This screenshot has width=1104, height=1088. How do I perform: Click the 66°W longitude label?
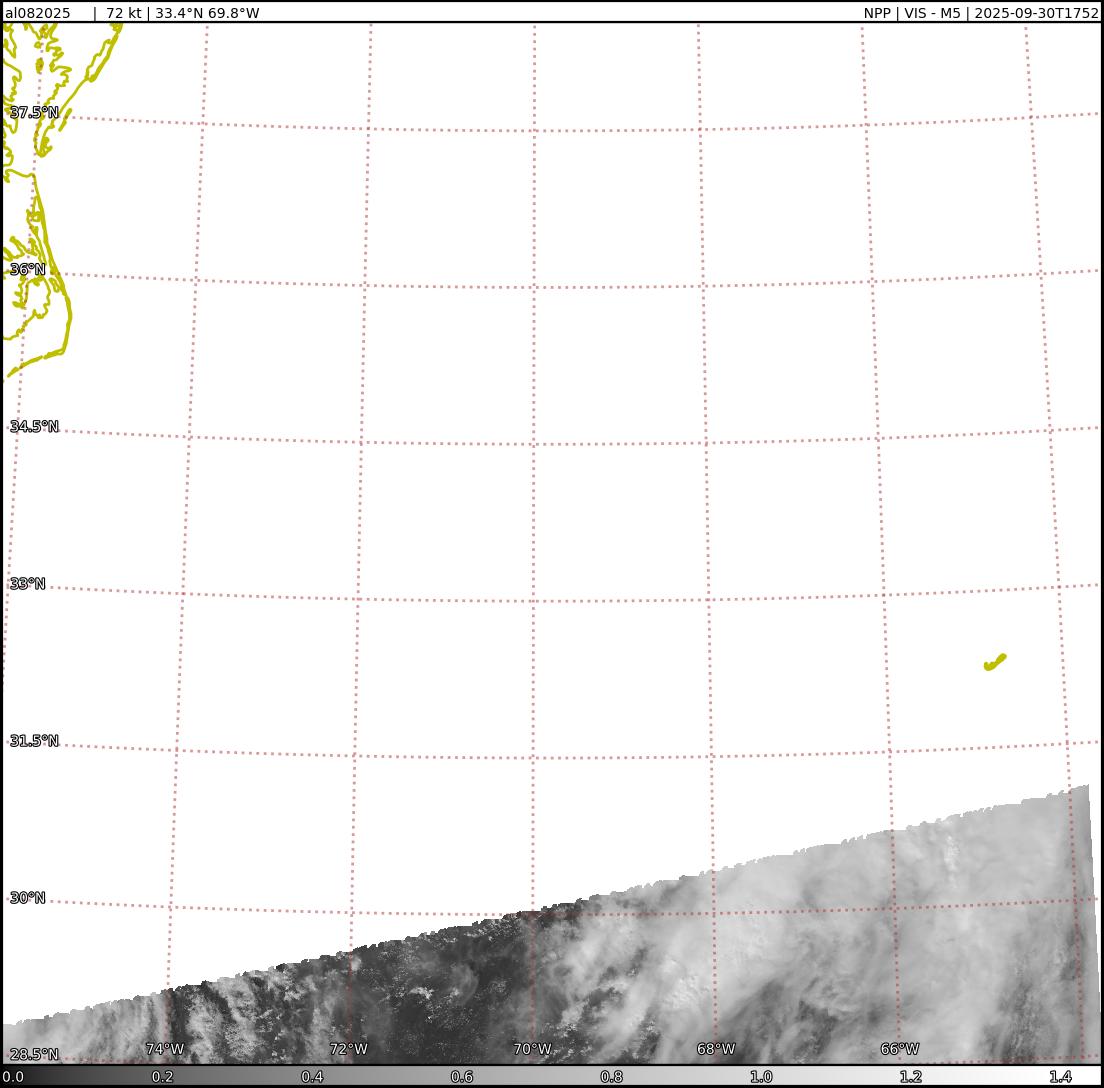(x=899, y=1049)
